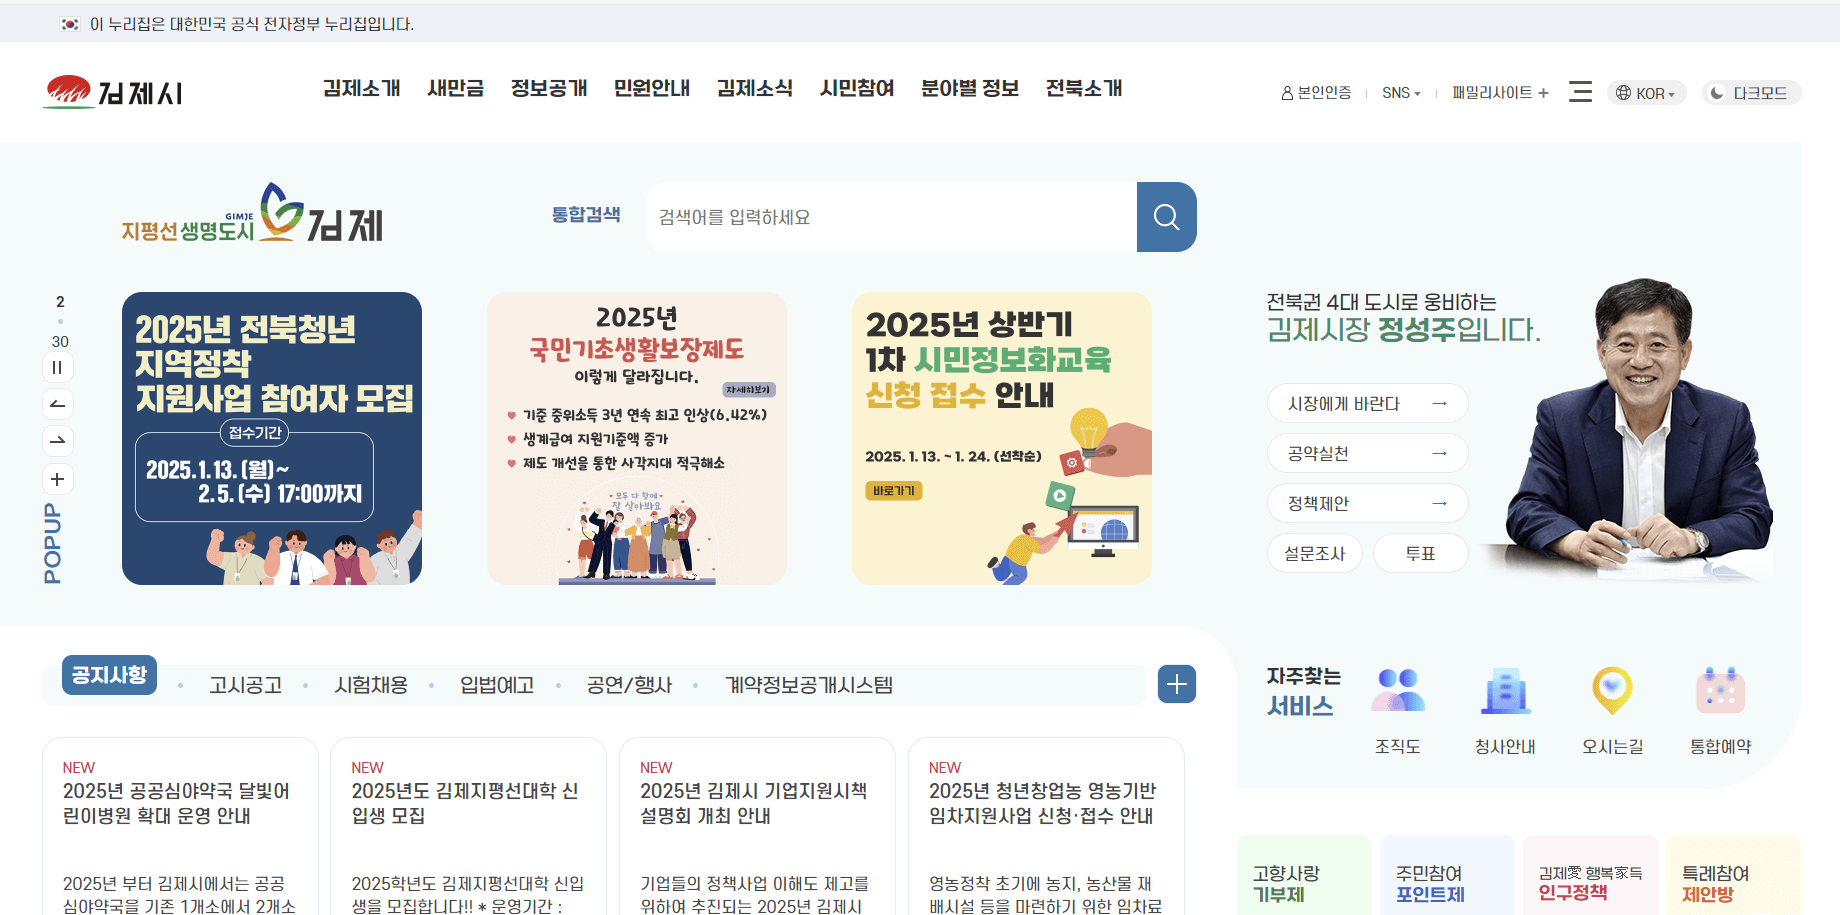Viewport: 1840px width, 915px height.
Task: Open the 김제소식 menu
Action: 755,89
